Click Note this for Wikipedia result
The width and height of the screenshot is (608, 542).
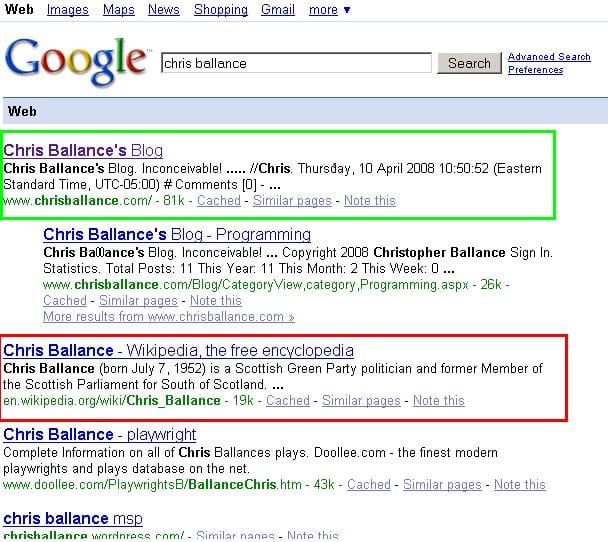(439, 400)
